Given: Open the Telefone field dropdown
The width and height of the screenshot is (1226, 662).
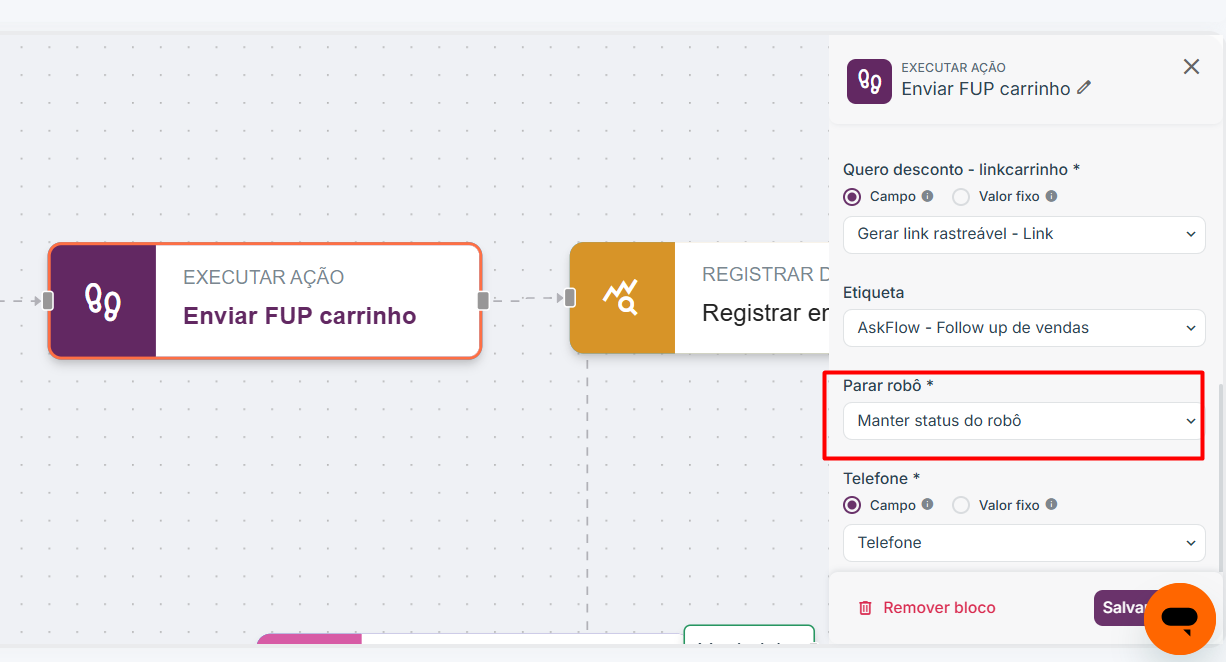Looking at the screenshot, I should [1024, 543].
